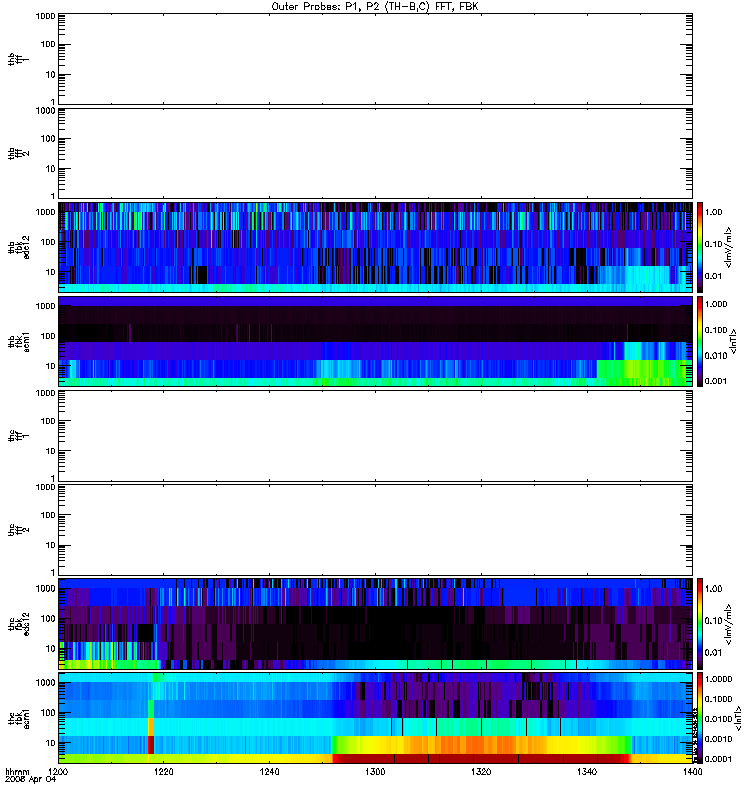Select the "0.0100" color scale value
The image size is (750, 800).
[x=718, y=719]
